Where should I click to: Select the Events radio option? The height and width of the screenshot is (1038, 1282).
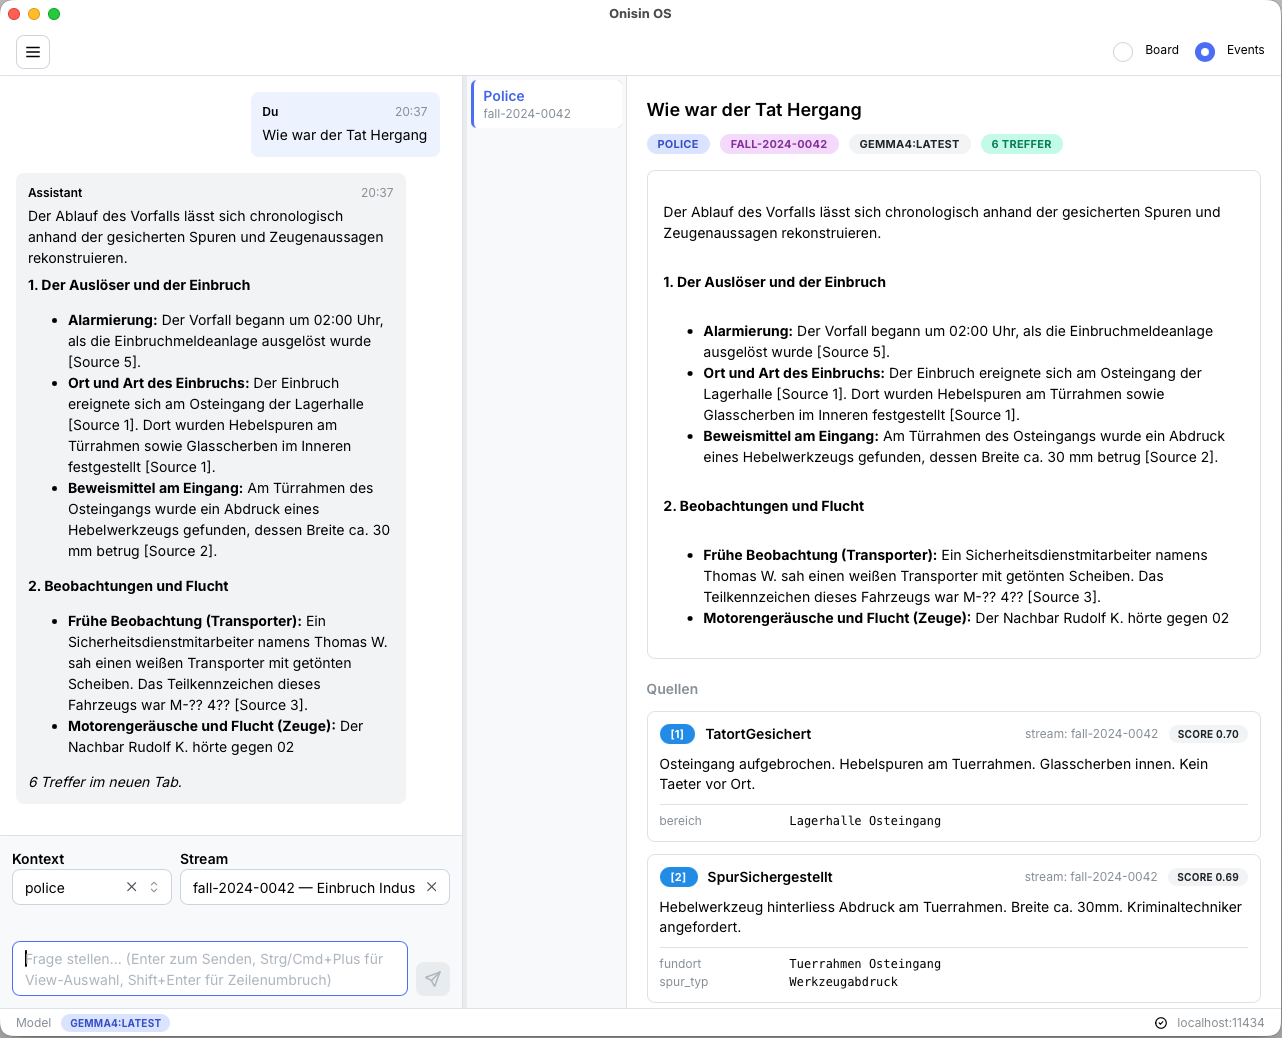pos(1205,51)
